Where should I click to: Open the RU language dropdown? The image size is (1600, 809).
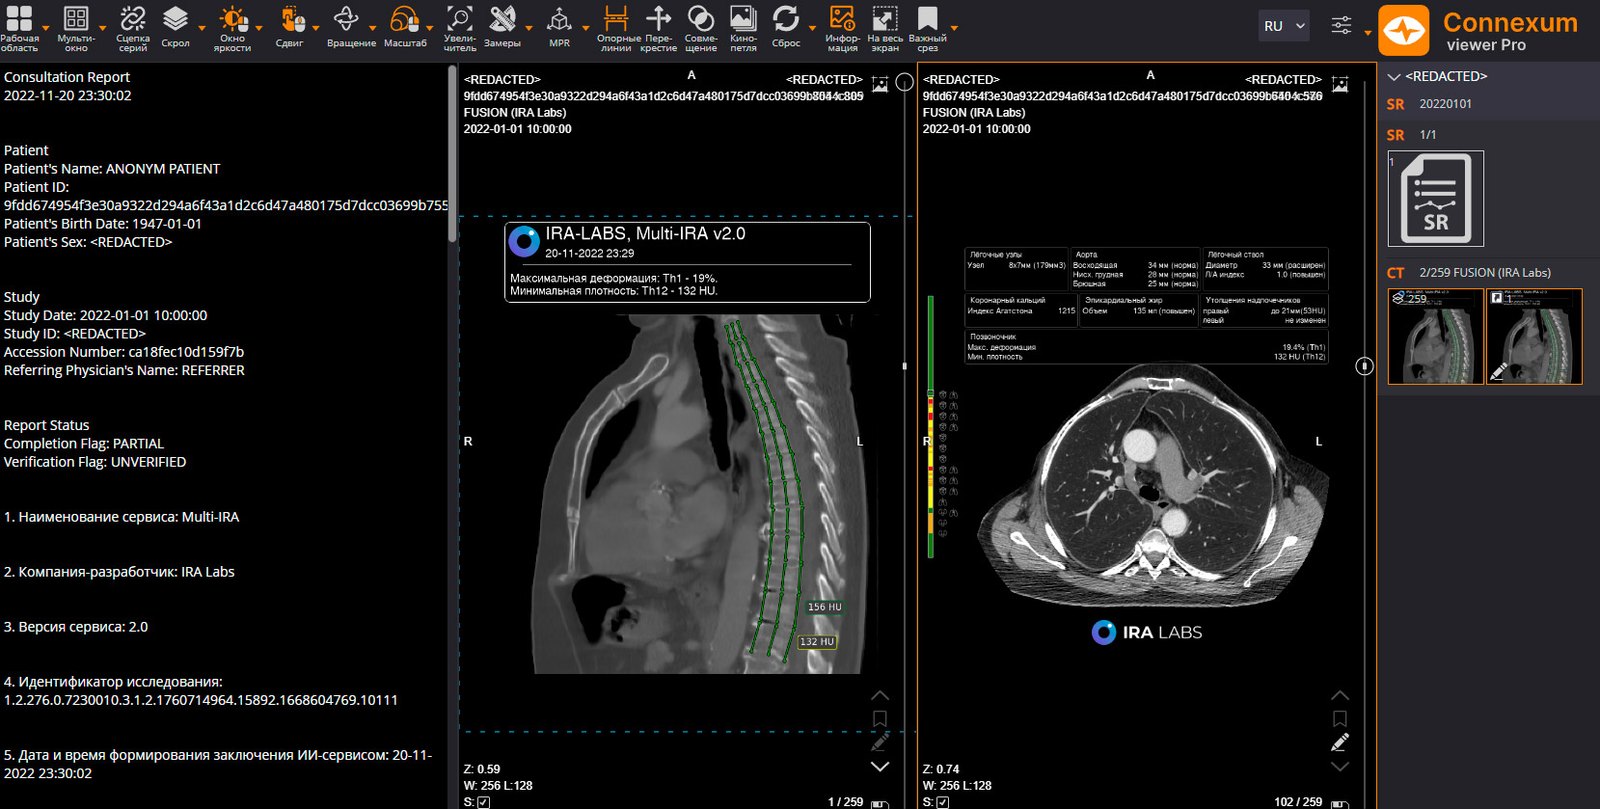pyautogui.click(x=1285, y=26)
